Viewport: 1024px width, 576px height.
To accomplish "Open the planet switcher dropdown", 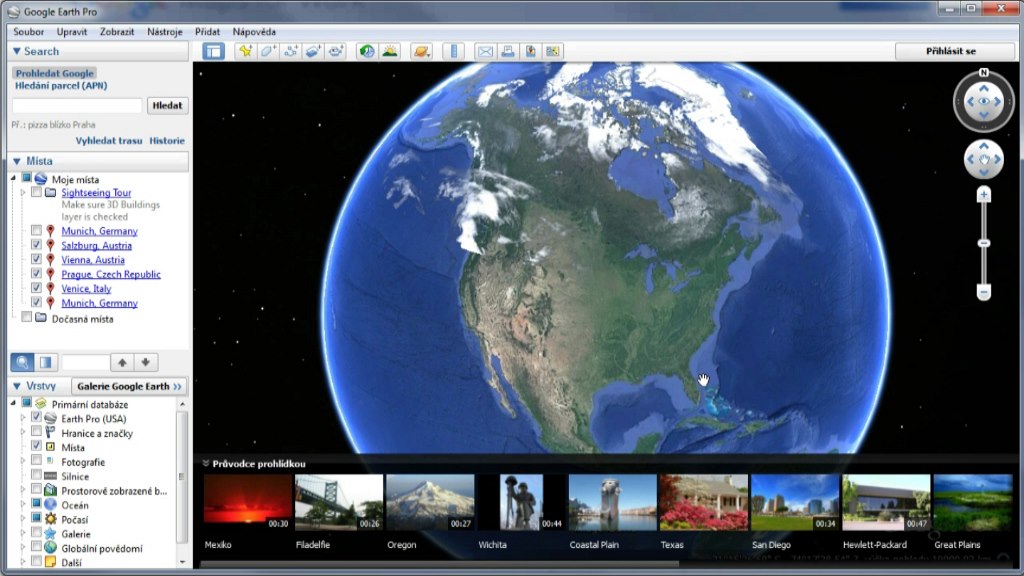I will (422, 51).
